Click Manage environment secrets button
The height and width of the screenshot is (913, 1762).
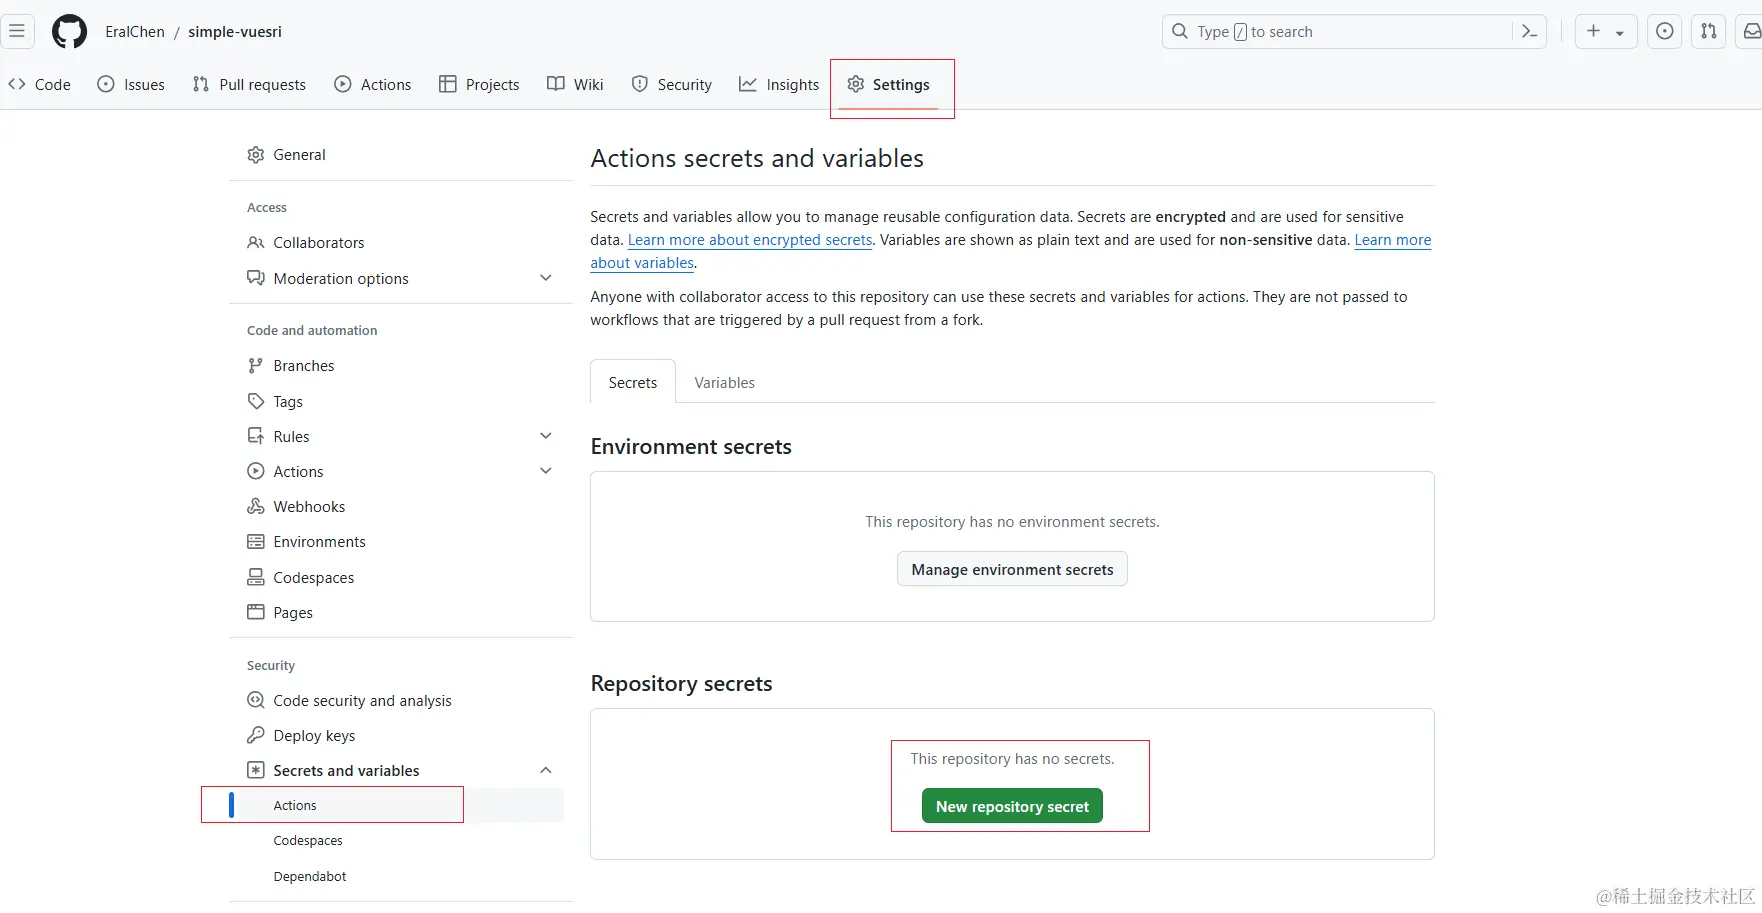(x=1012, y=570)
